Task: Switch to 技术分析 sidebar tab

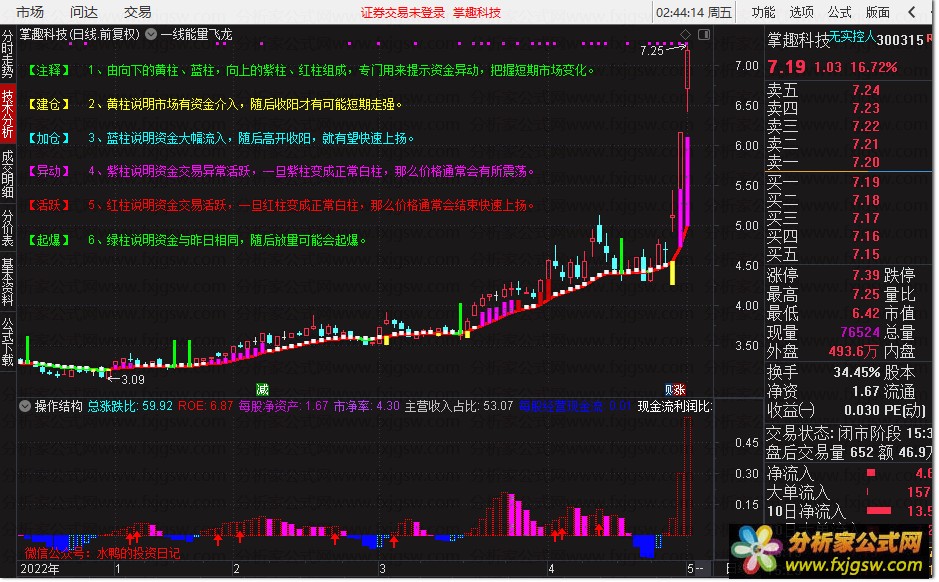Action: point(7,114)
